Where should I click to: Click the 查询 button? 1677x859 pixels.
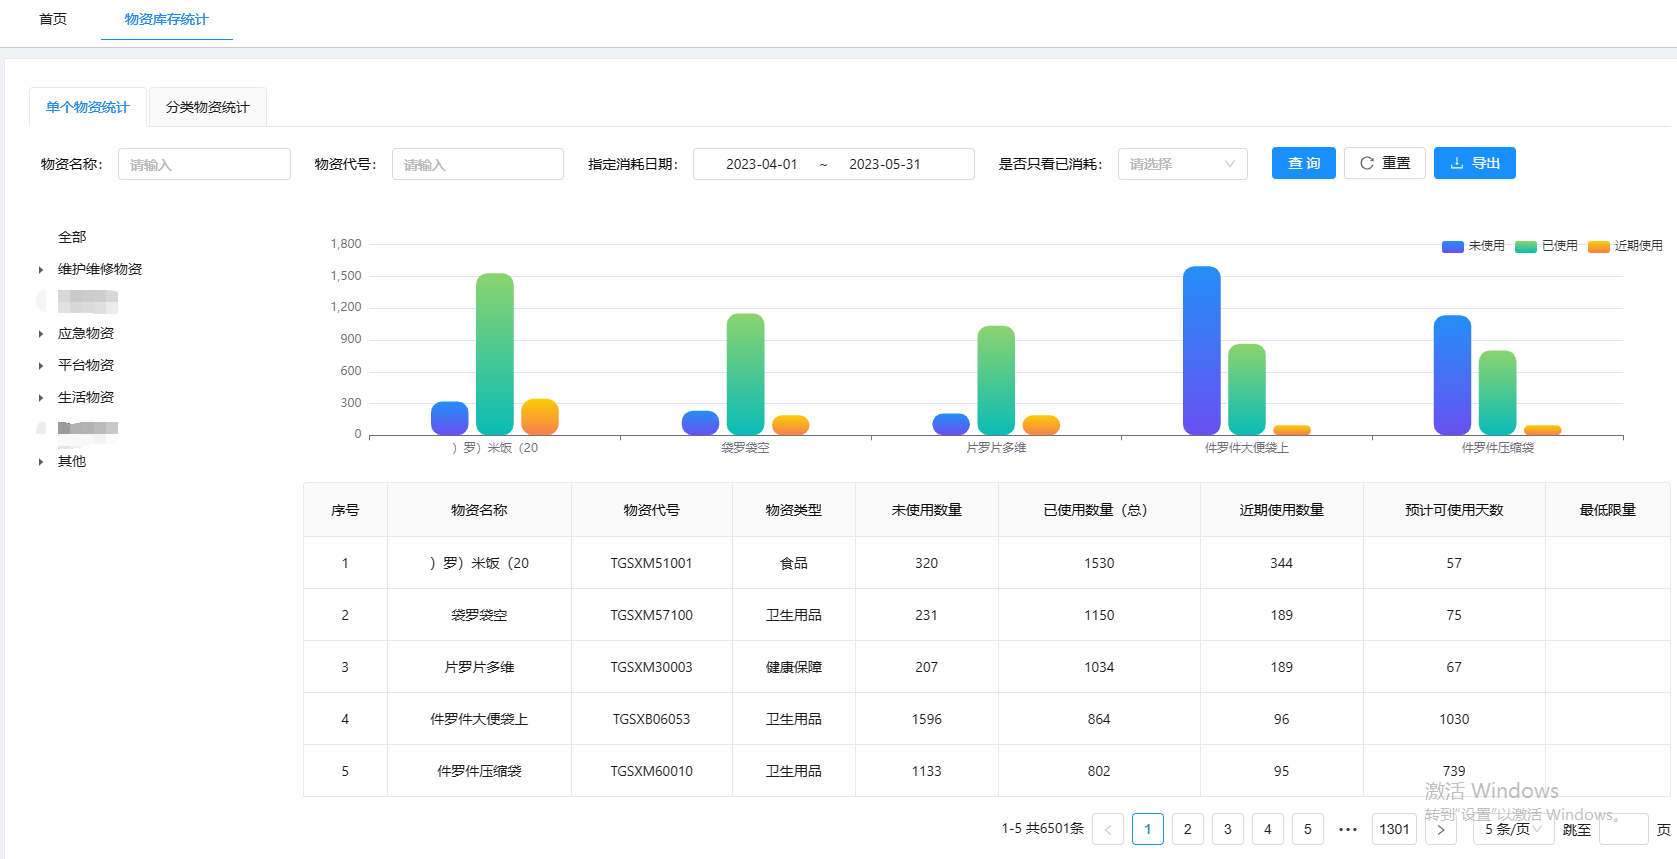pyautogui.click(x=1304, y=163)
